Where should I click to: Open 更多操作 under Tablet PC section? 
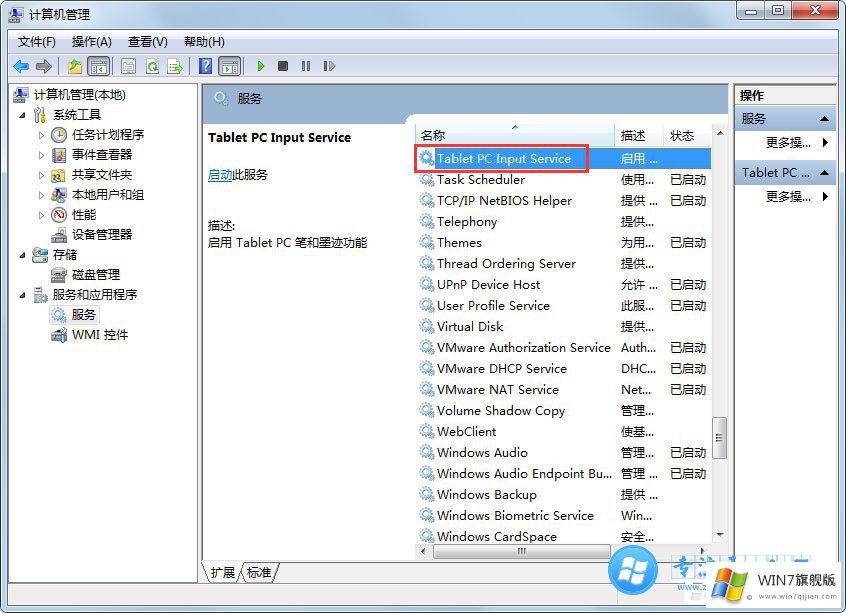[796, 197]
